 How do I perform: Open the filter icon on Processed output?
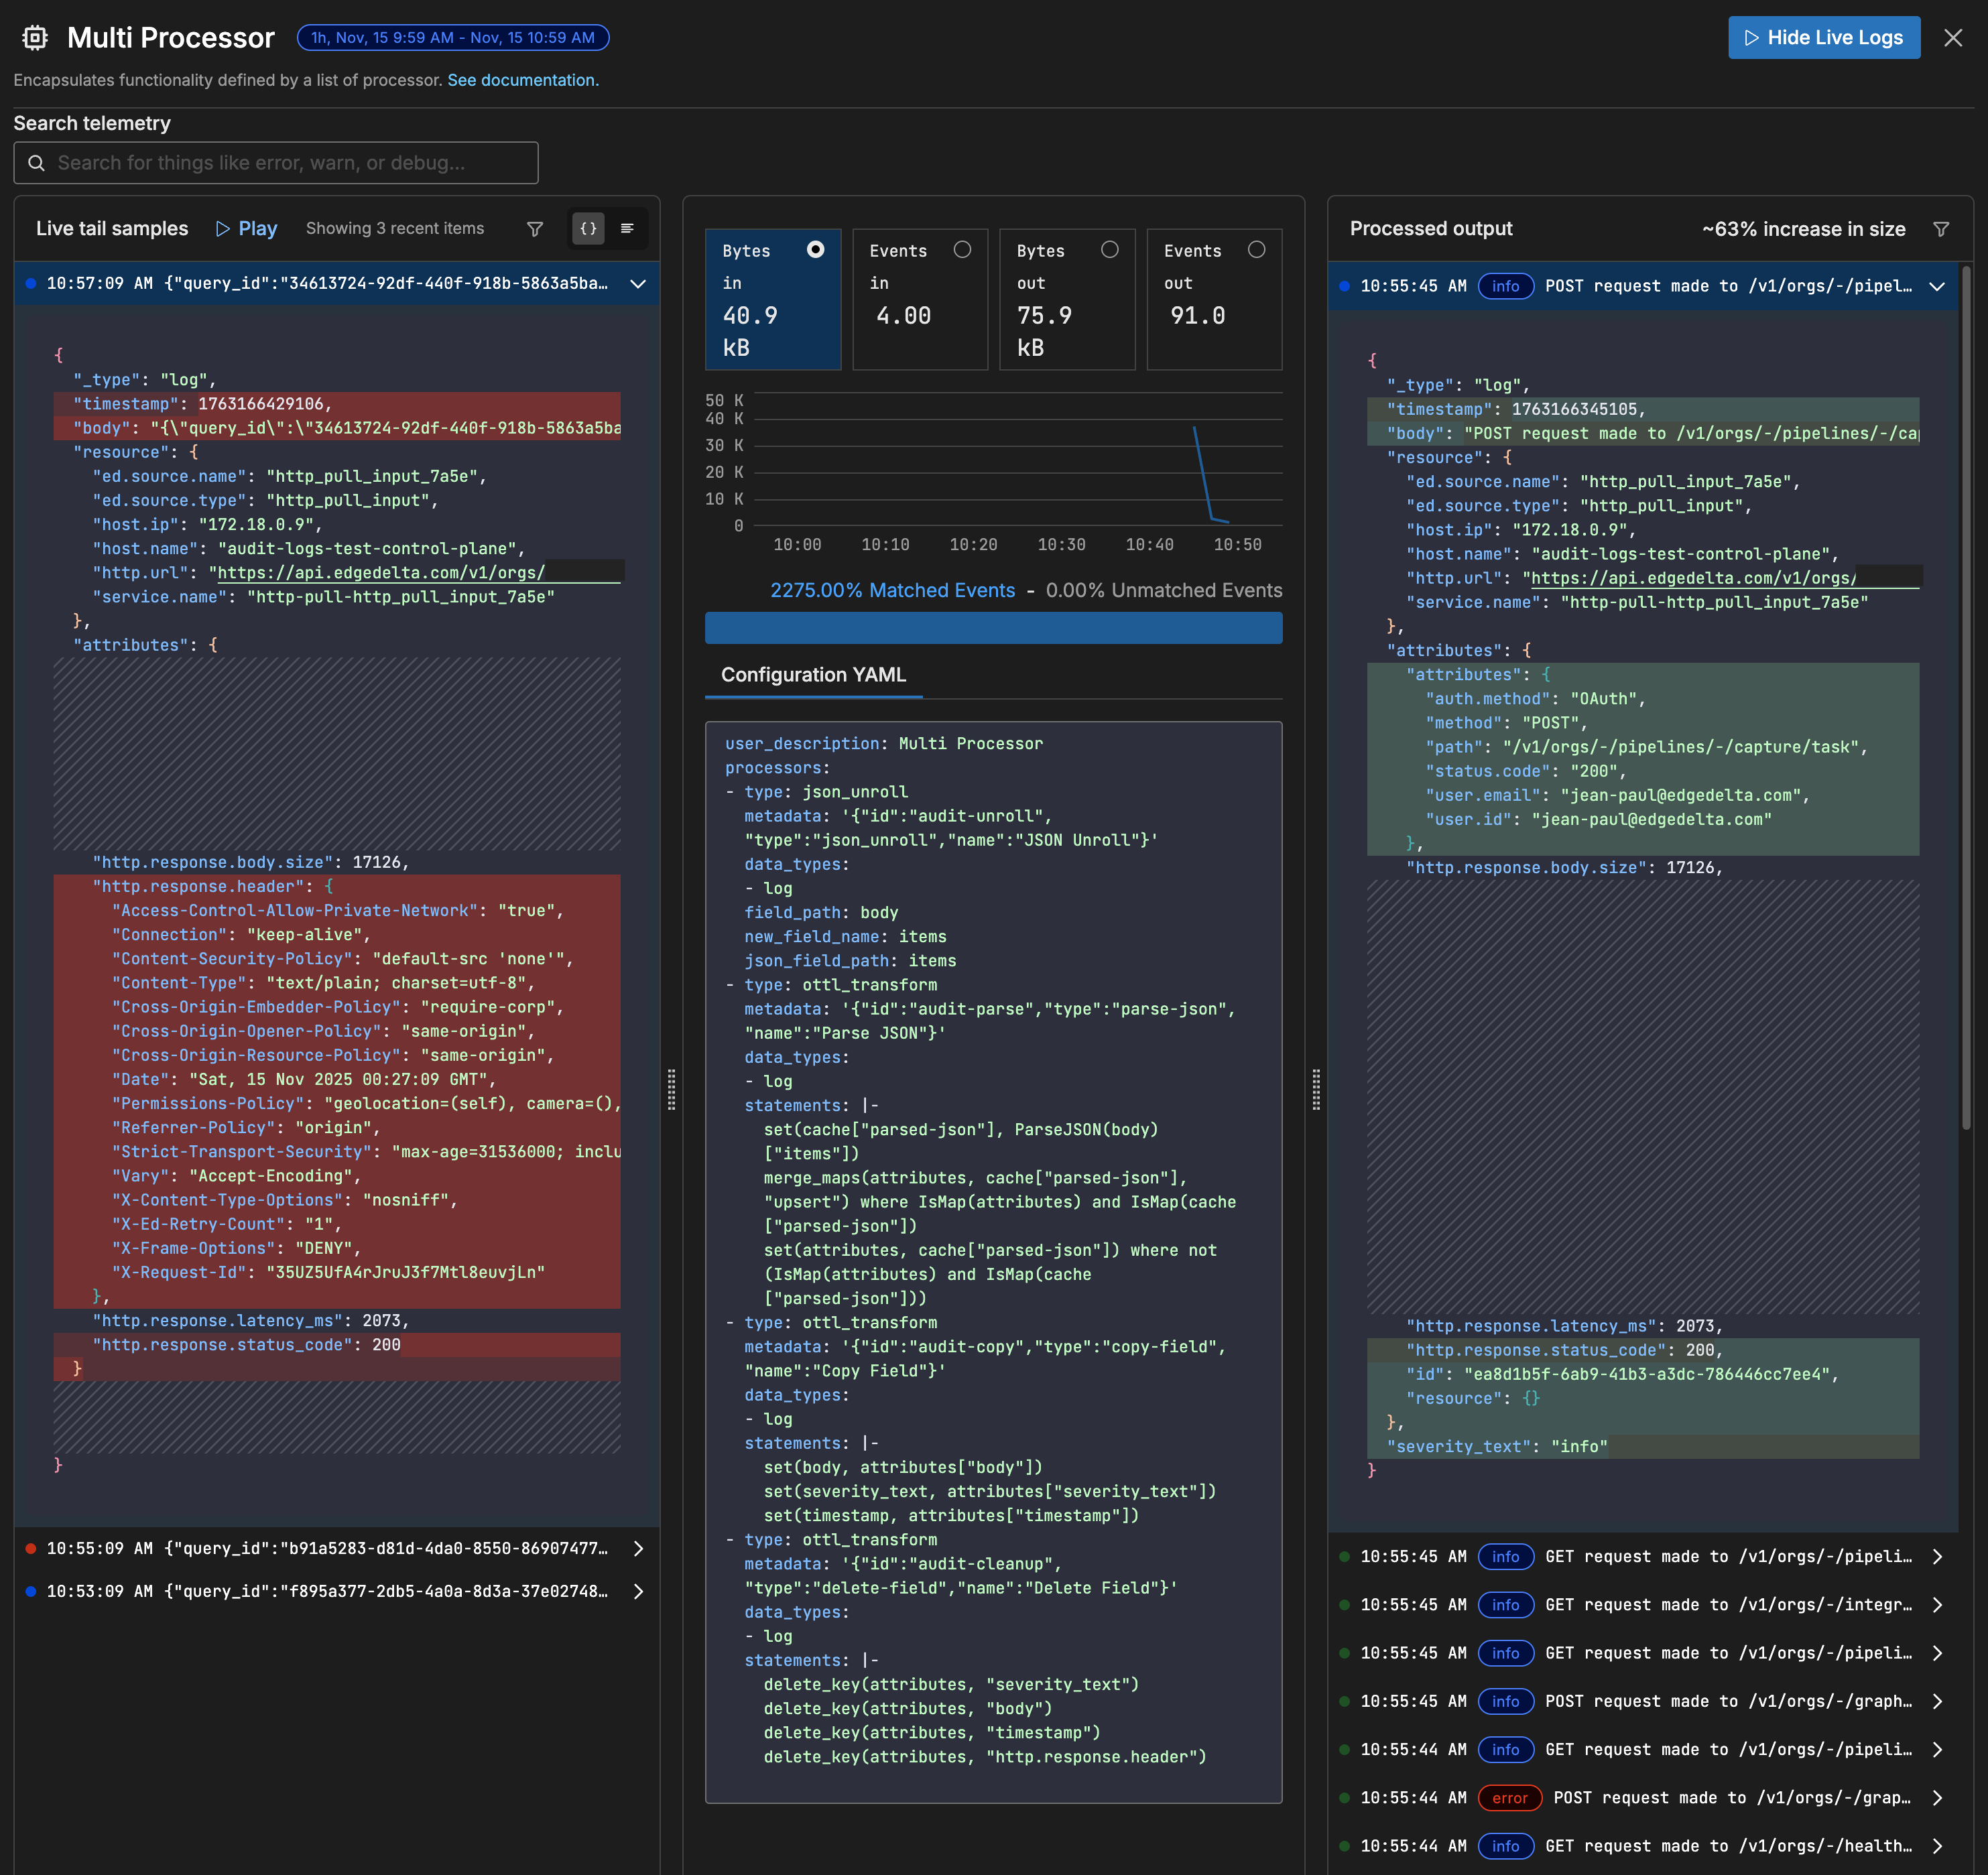pos(1941,228)
